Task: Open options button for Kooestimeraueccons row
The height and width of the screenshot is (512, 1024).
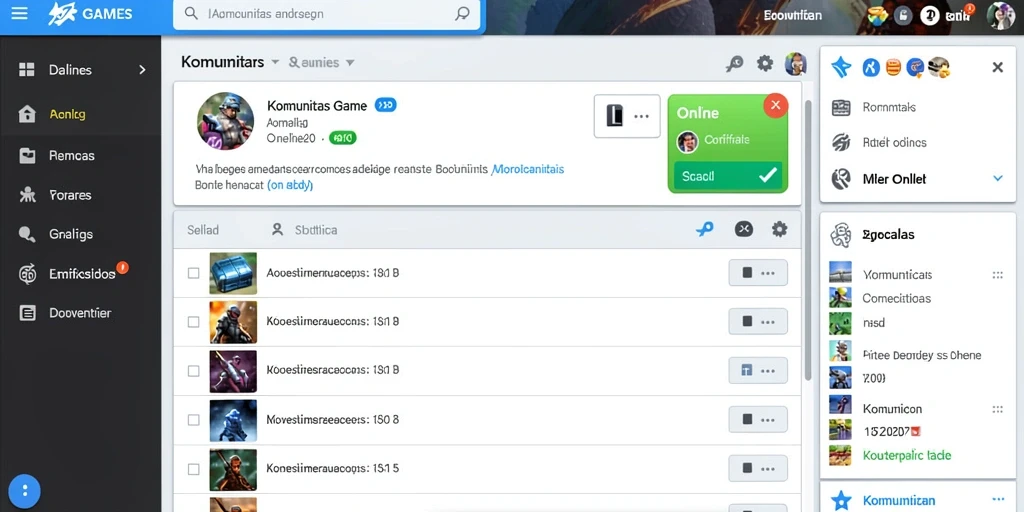Action: [x=758, y=321]
